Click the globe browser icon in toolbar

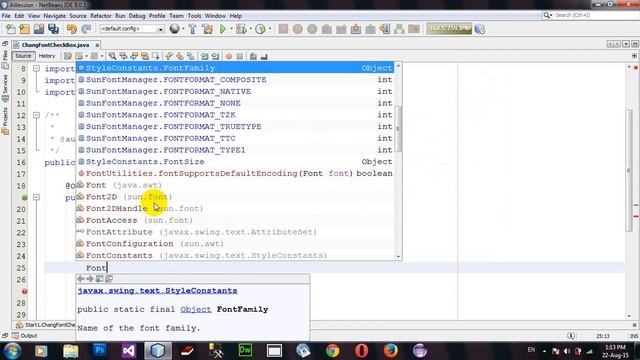(x=175, y=29)
